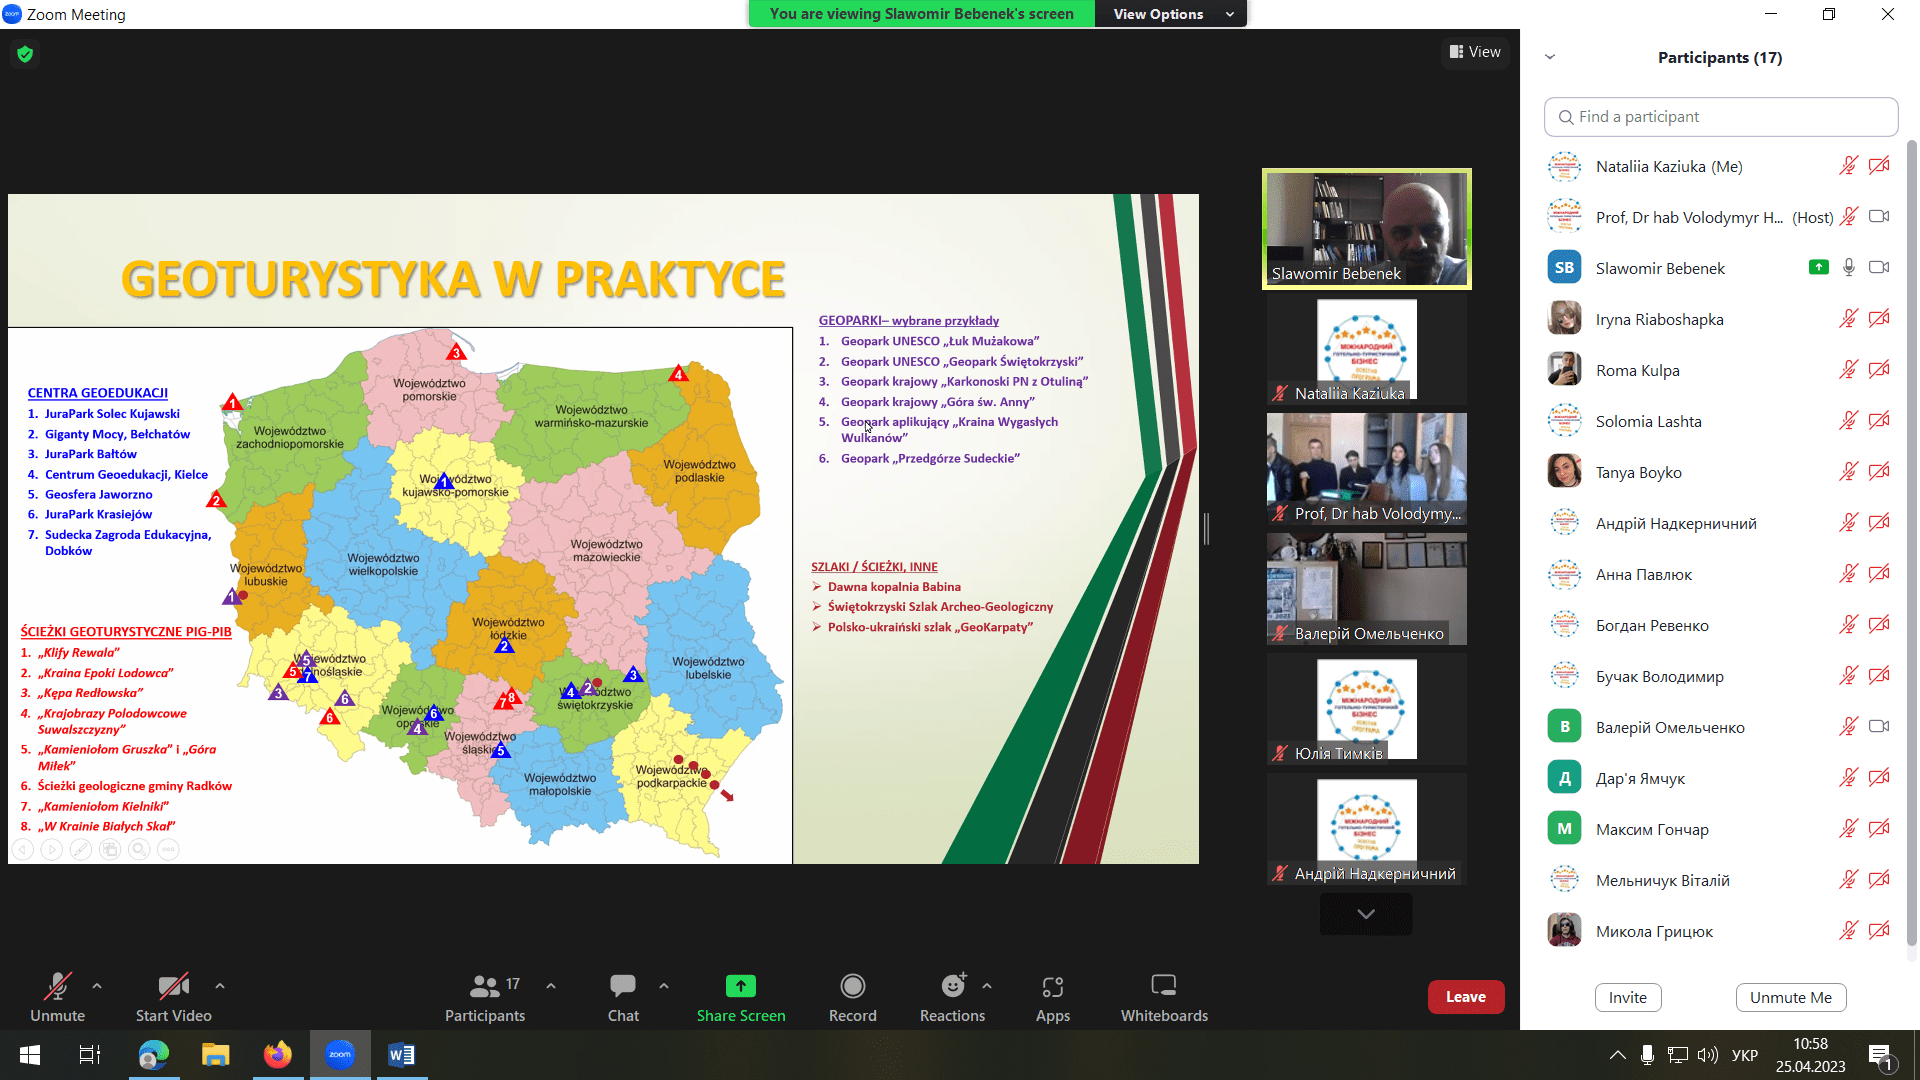
Task: Open Firefox from the taskbar
Action: [x=277, y=1055]
